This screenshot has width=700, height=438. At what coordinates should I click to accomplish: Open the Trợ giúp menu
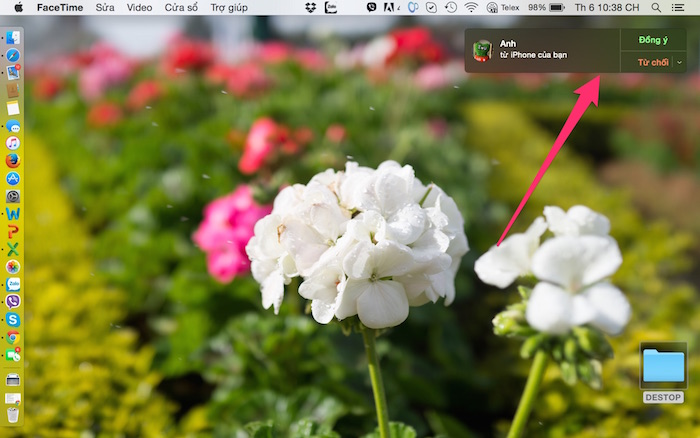coord(230,7)
